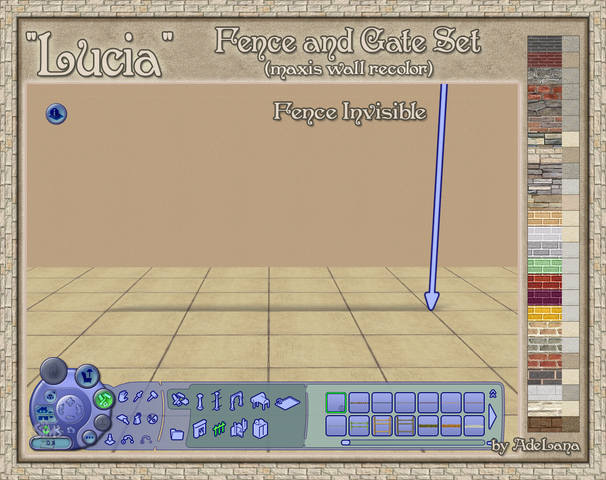
Task: Pick the pale yellow rail fence thumbnail
Action: pyautogui.click(x=474, y=426)
